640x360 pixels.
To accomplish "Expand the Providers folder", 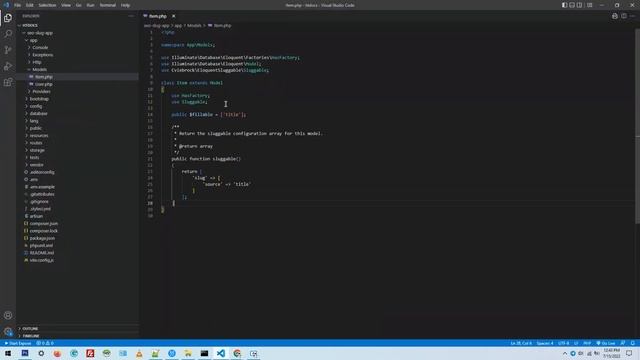I will (41, 92).
